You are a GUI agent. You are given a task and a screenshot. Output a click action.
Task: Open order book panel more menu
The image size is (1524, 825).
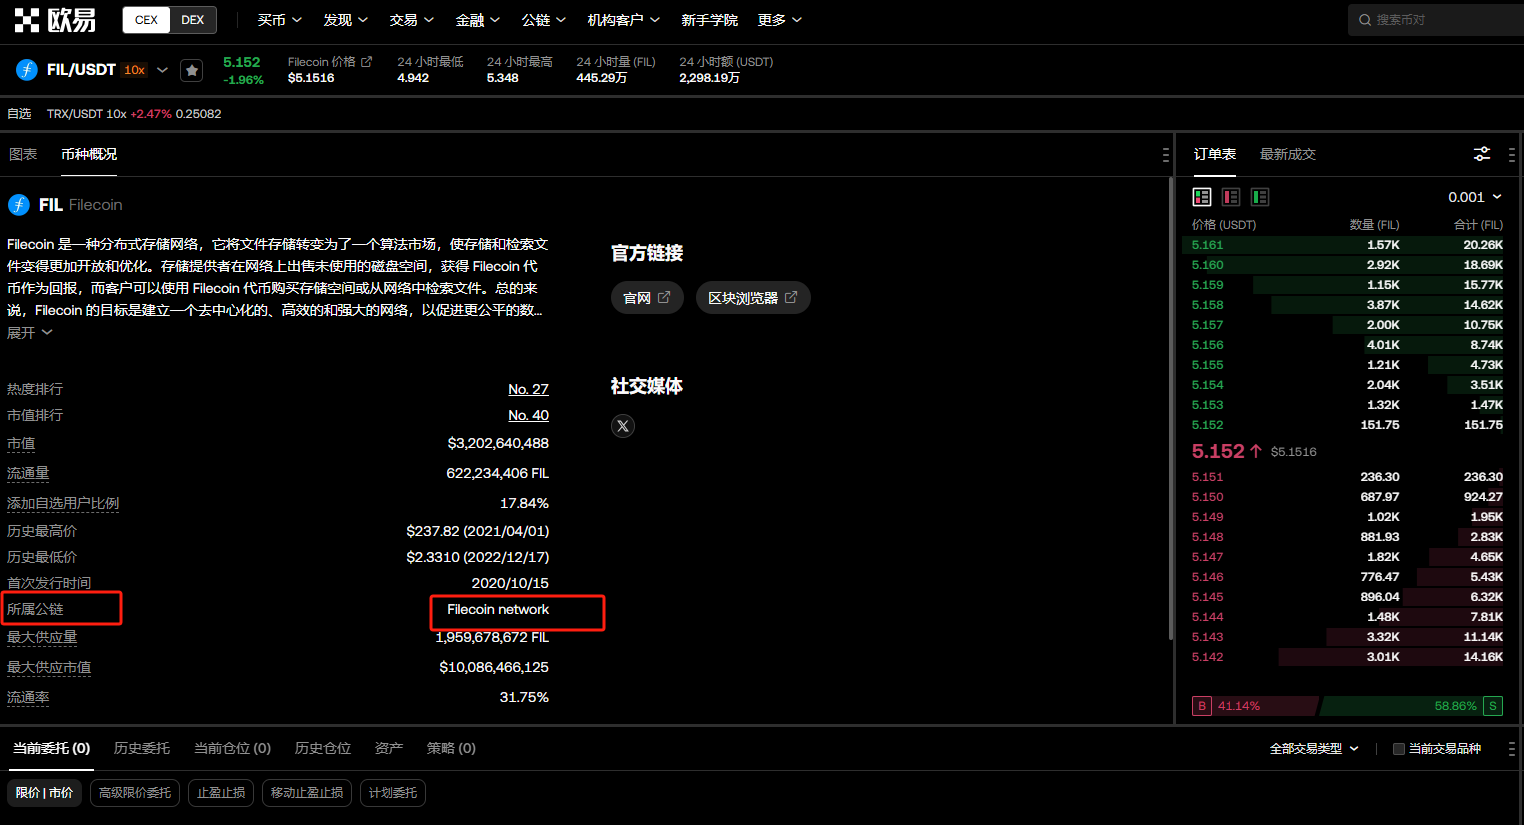coord(1511,155)
